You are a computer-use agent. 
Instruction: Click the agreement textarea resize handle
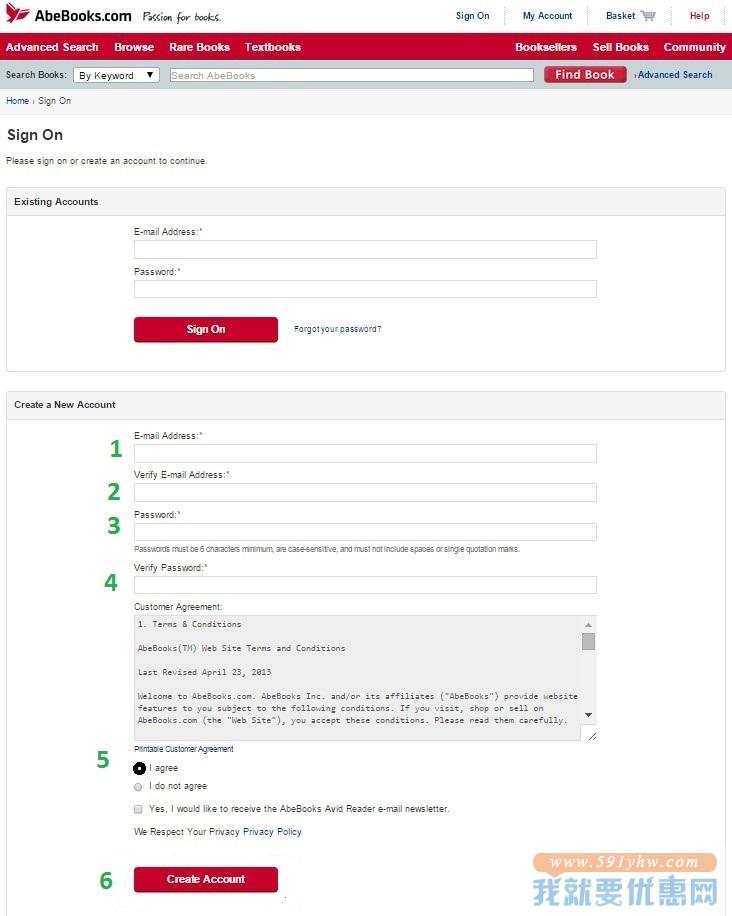pos(592,736)
